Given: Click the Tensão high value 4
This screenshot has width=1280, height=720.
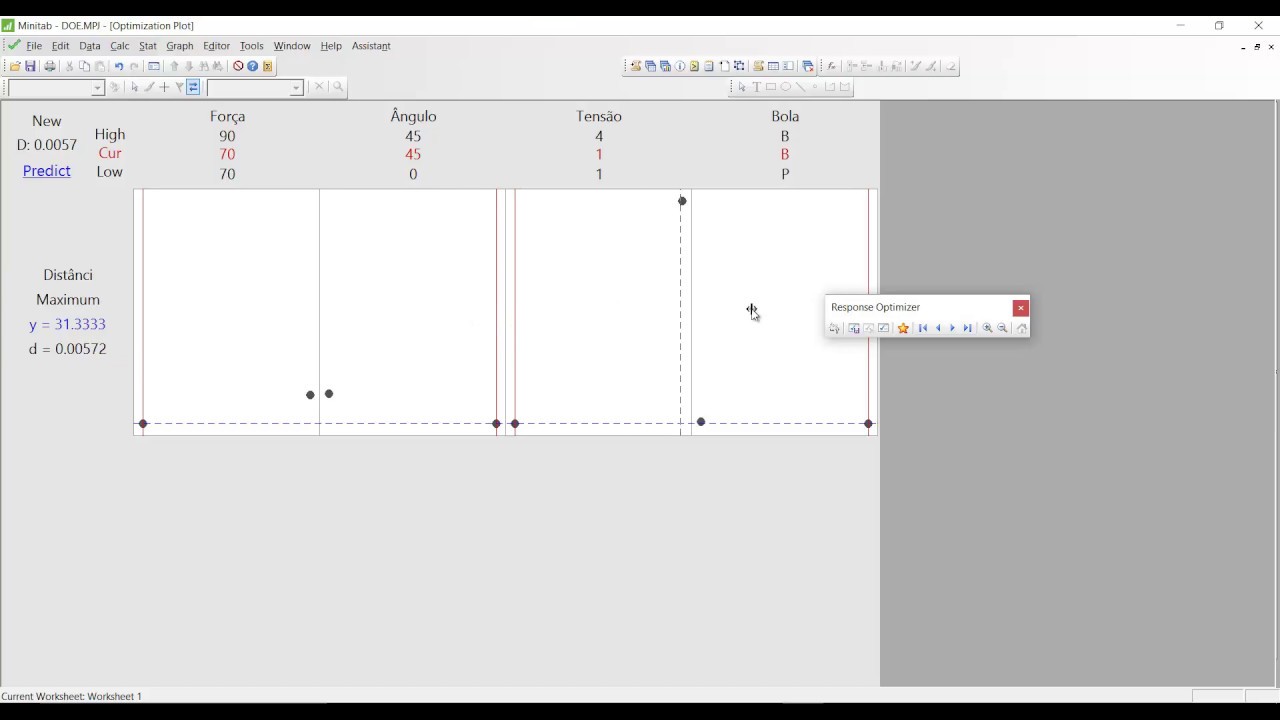Looking at the screenshot, I should click(x=599, y=136).
